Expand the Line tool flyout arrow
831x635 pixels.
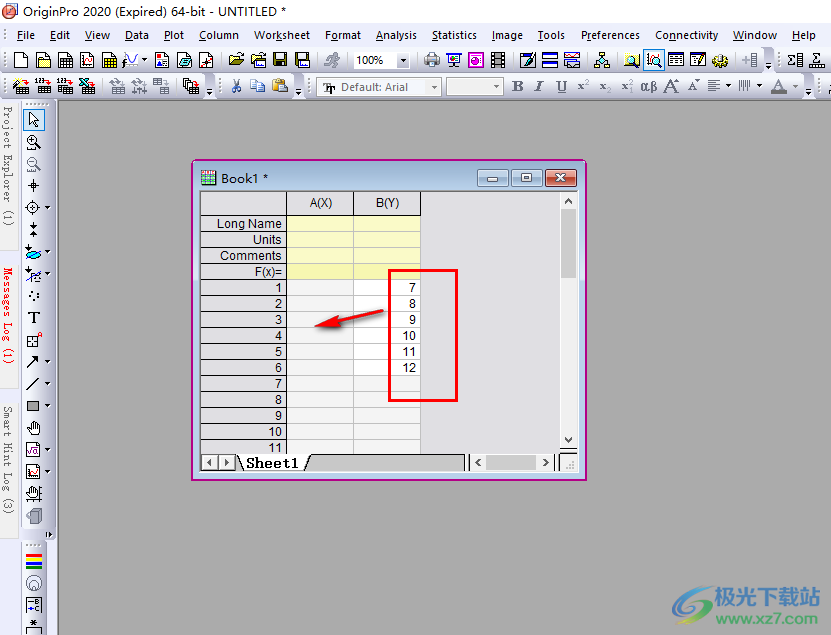(x=47, y=383)
